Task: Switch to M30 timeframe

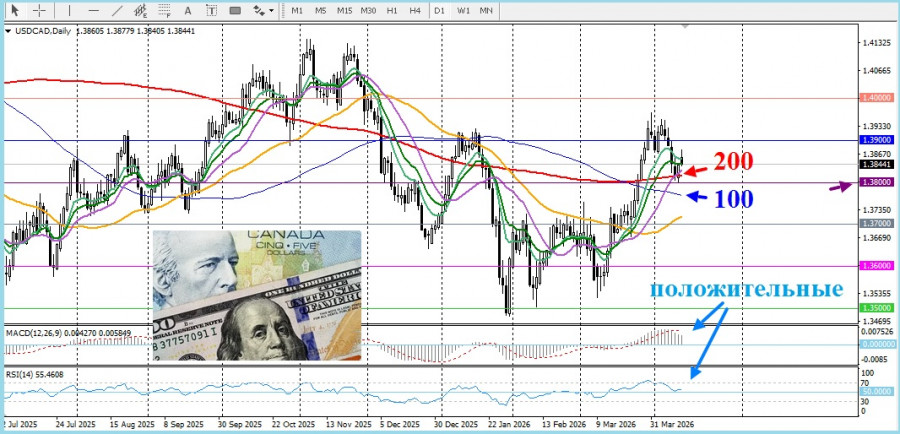Action: click(x=368, y=11)
